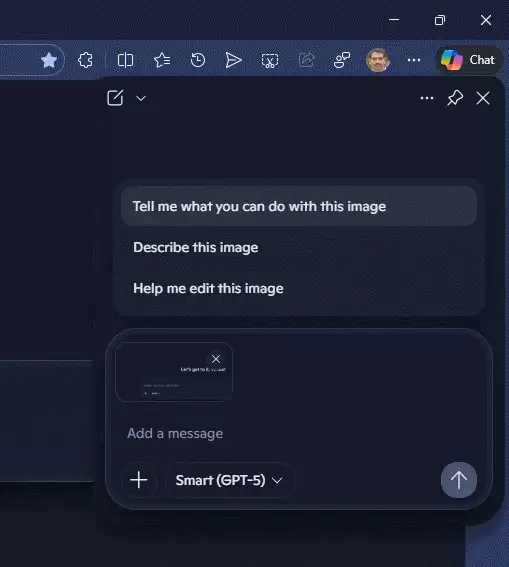Select 'Describe this image' suggestion

tap(299, 247)
